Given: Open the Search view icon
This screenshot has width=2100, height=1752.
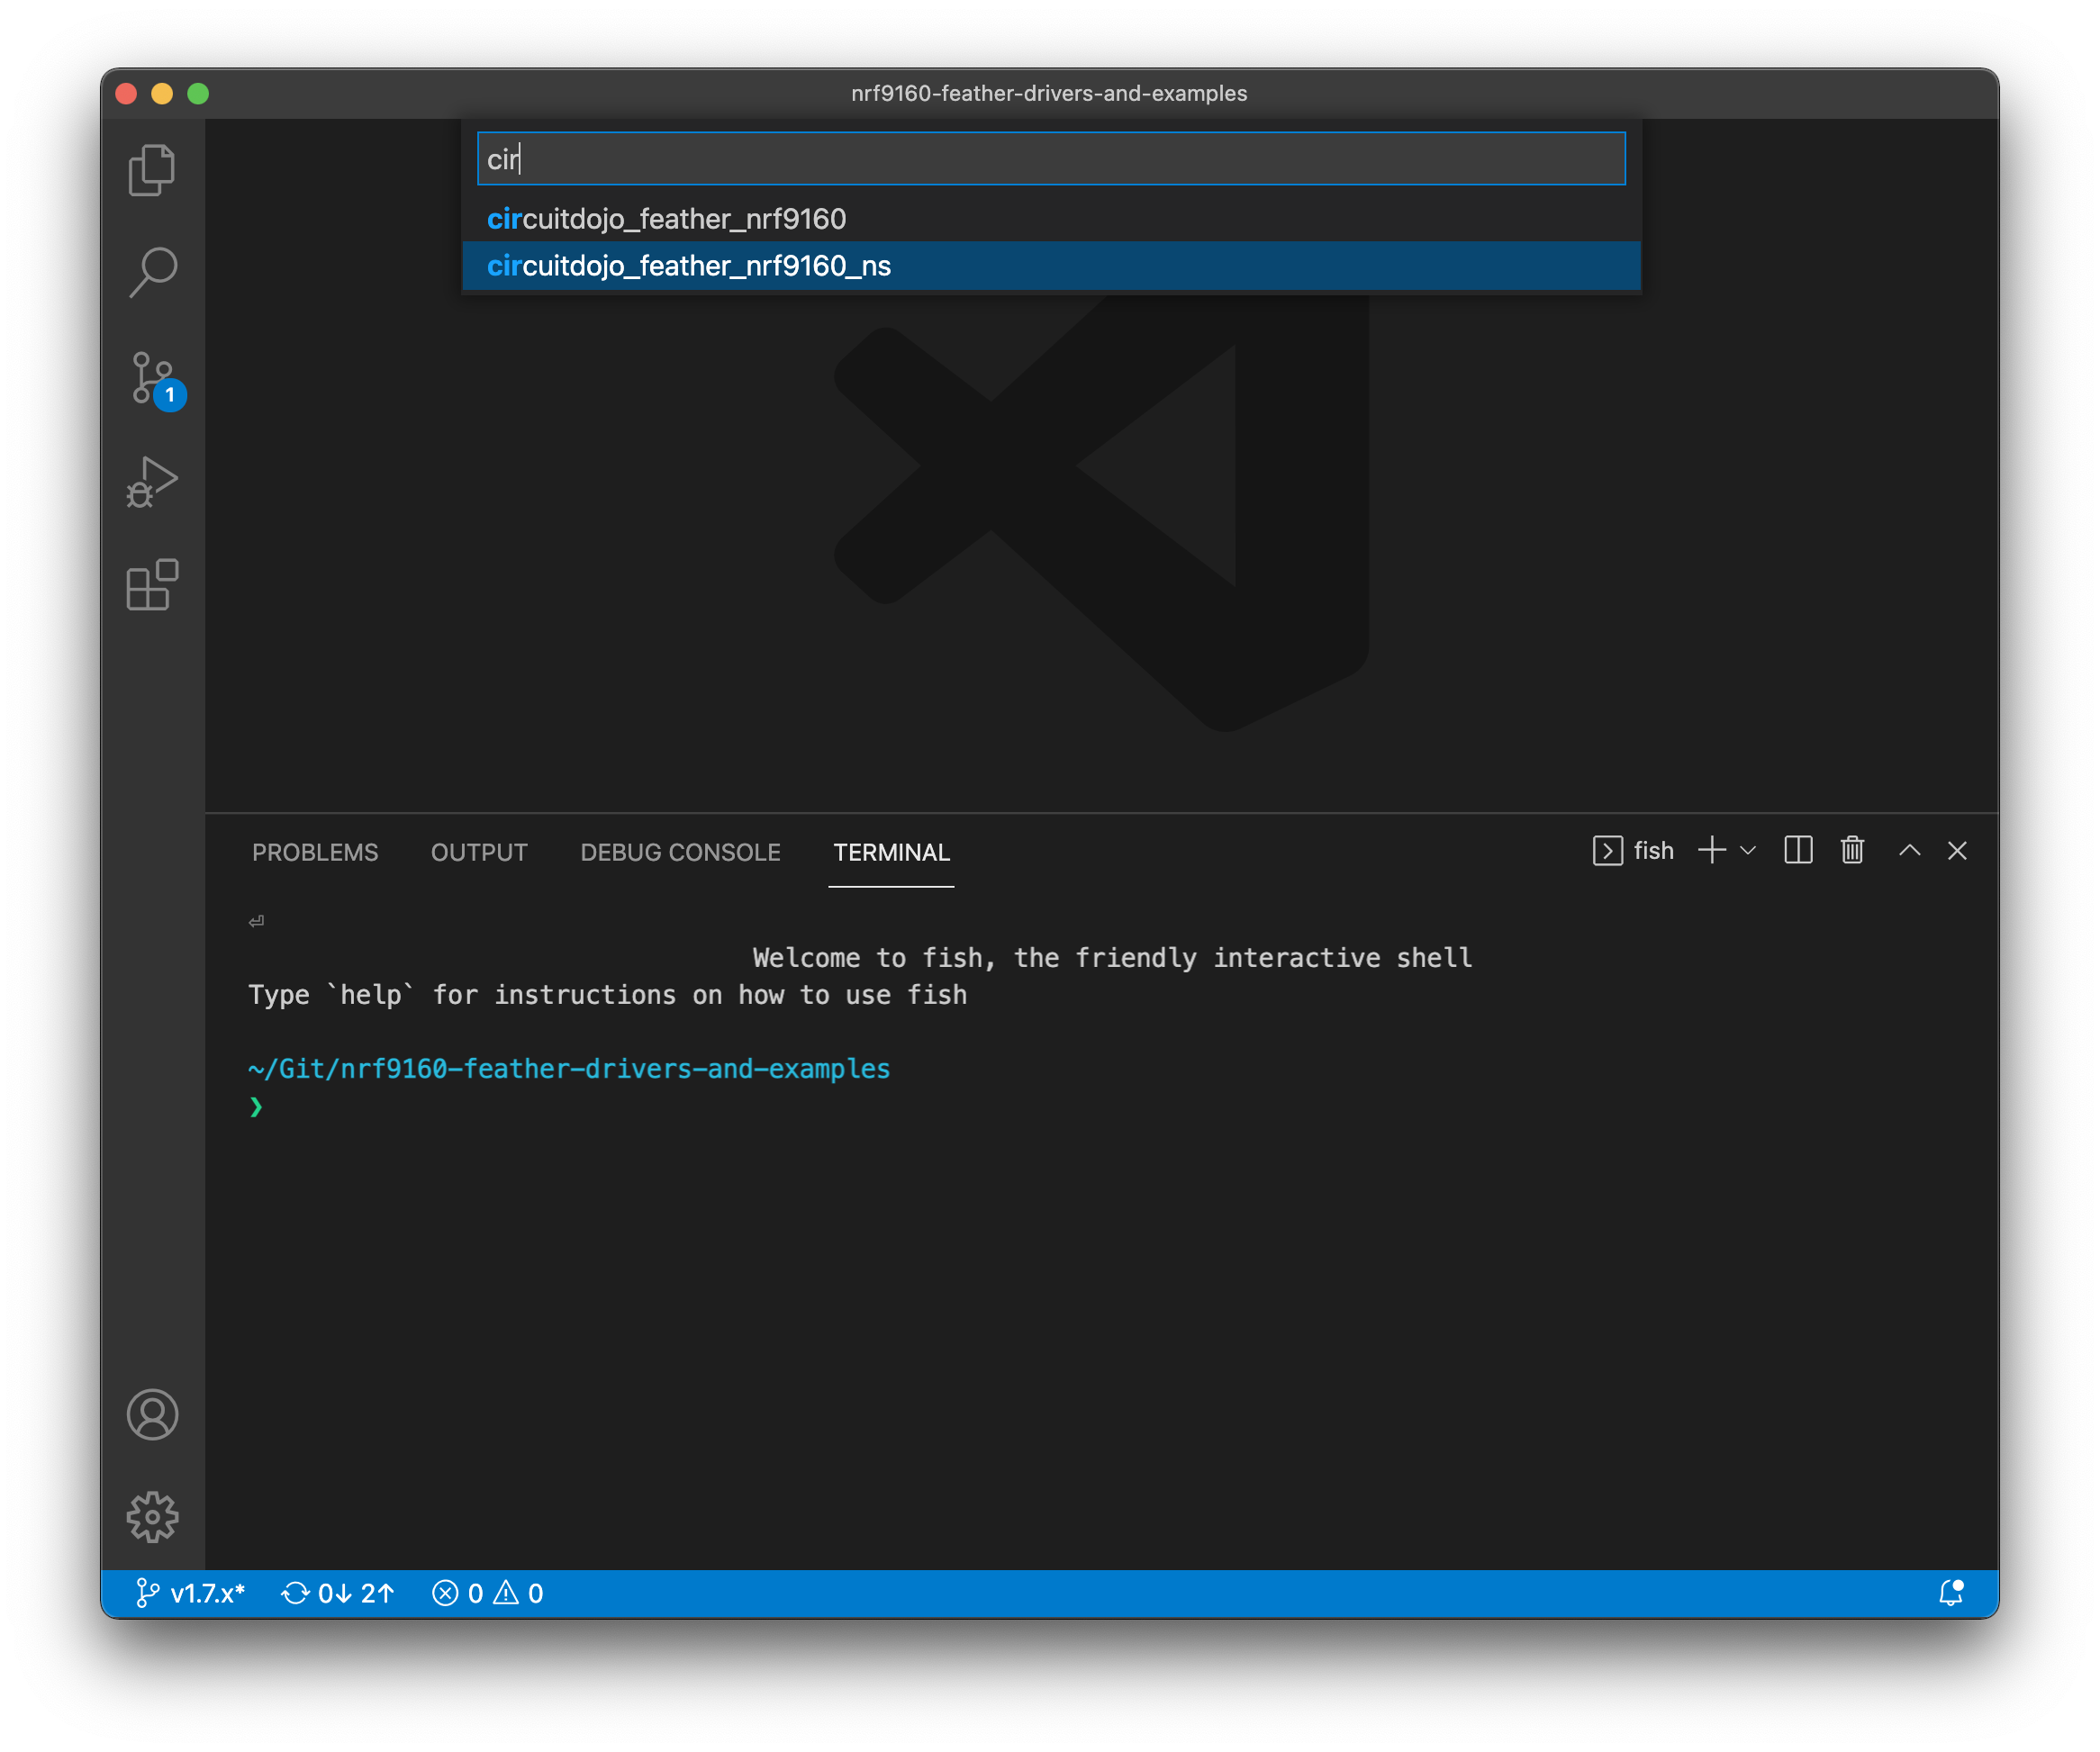Looking at the screenshot, I should [152, 273].
